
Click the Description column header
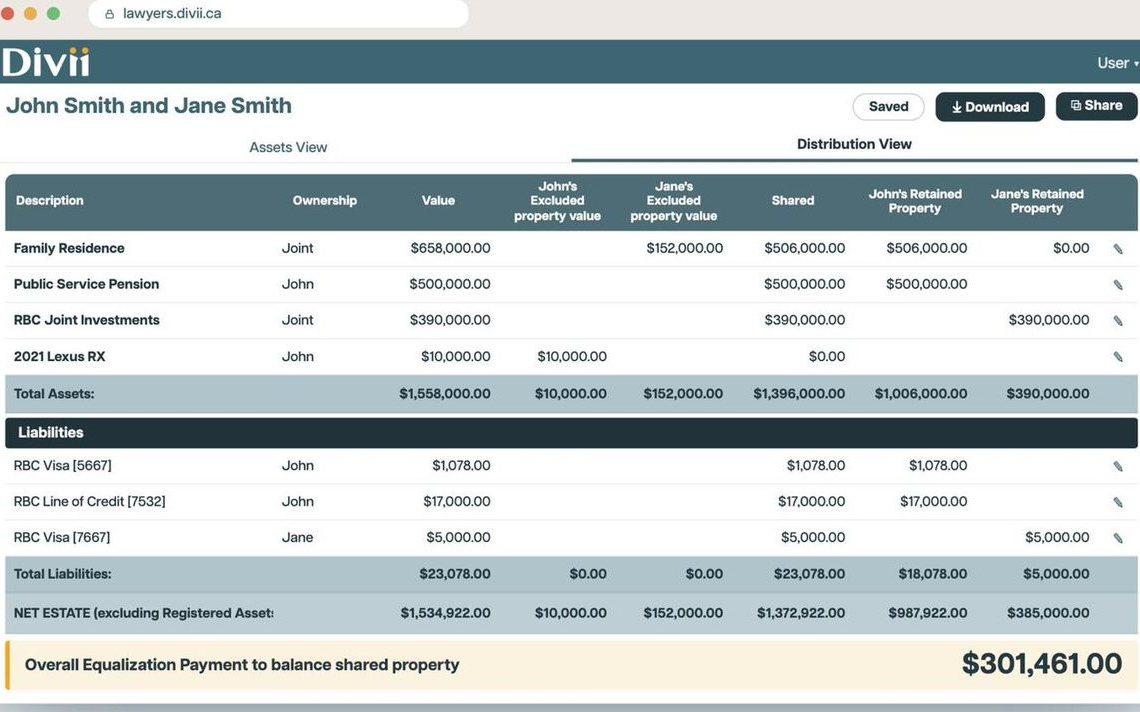(49, 201)
